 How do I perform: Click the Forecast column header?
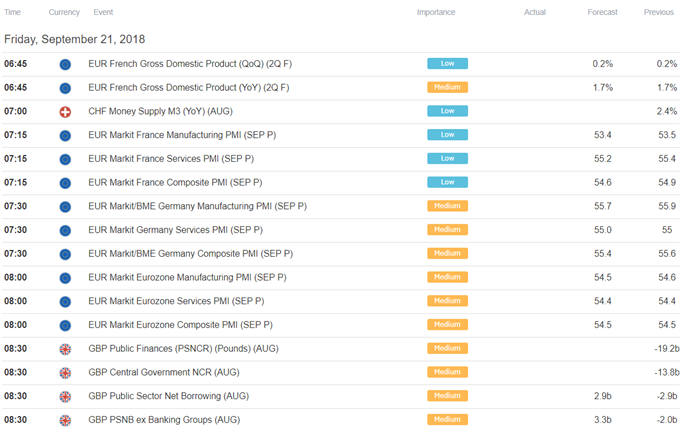pos(602,12)
